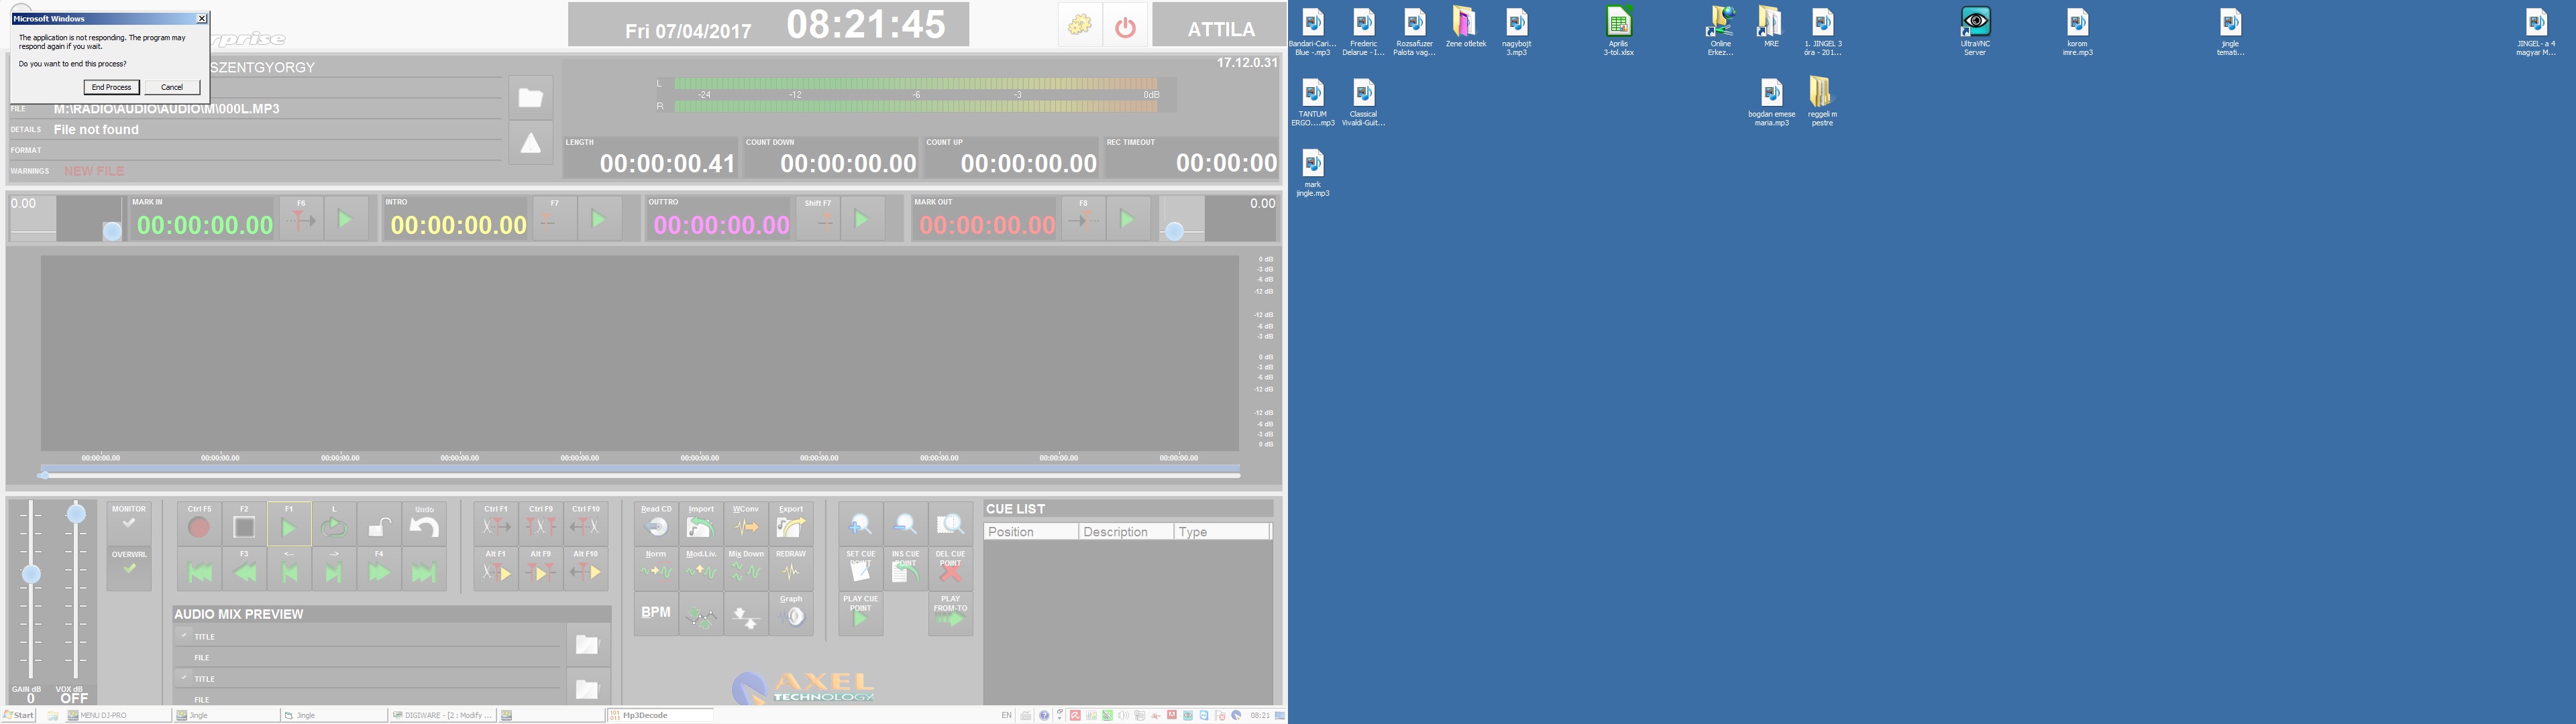Click the record button labeled Ctrl F5

(199, 527)
